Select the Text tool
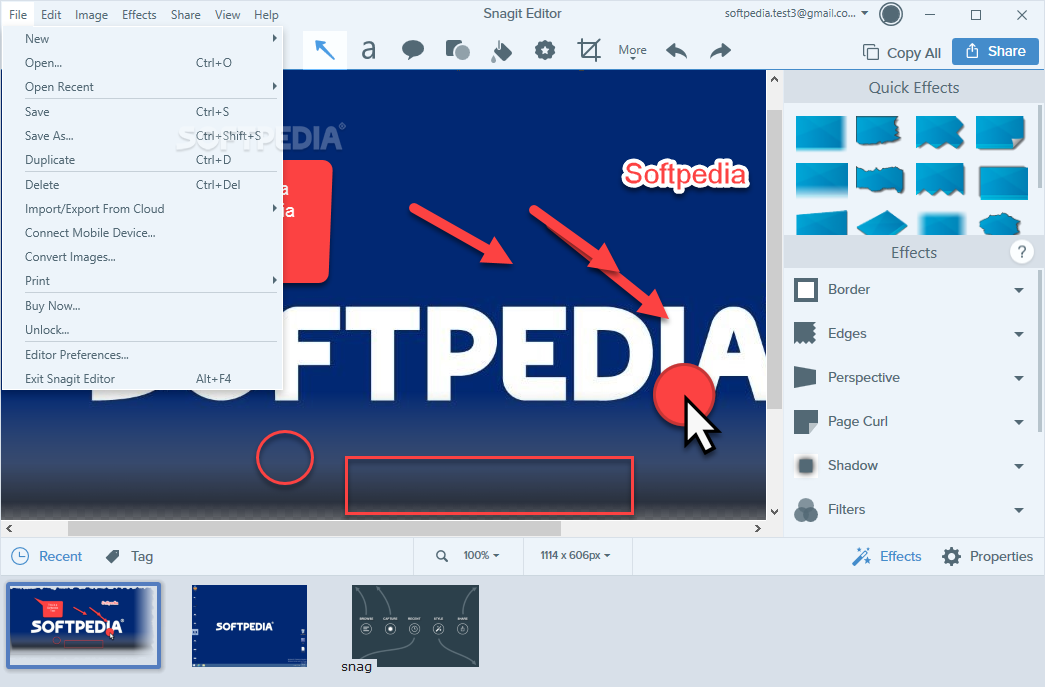 [369, 50]
